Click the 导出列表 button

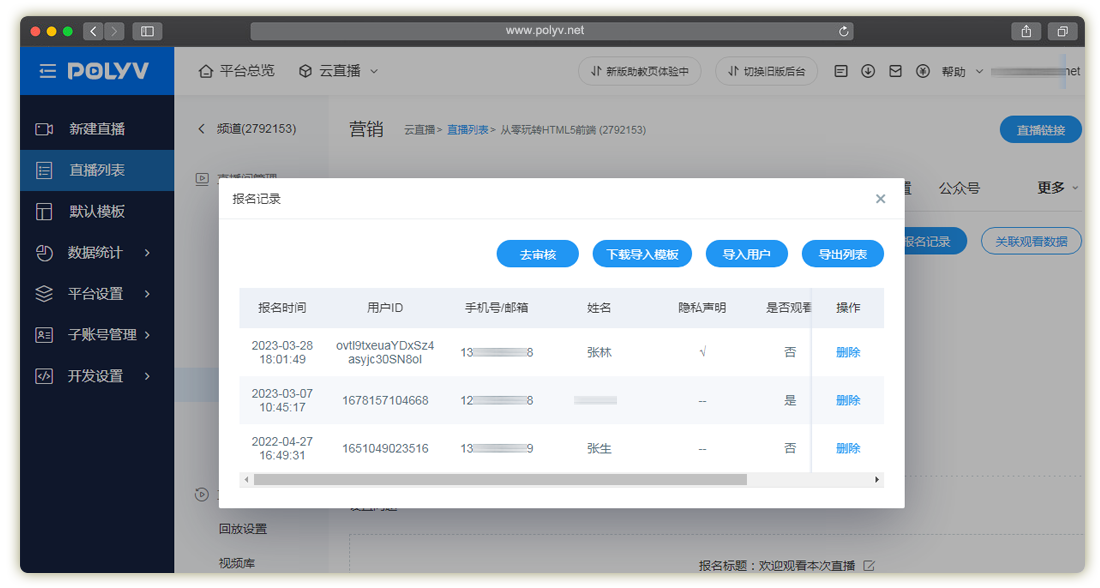[x=842, y=255]
